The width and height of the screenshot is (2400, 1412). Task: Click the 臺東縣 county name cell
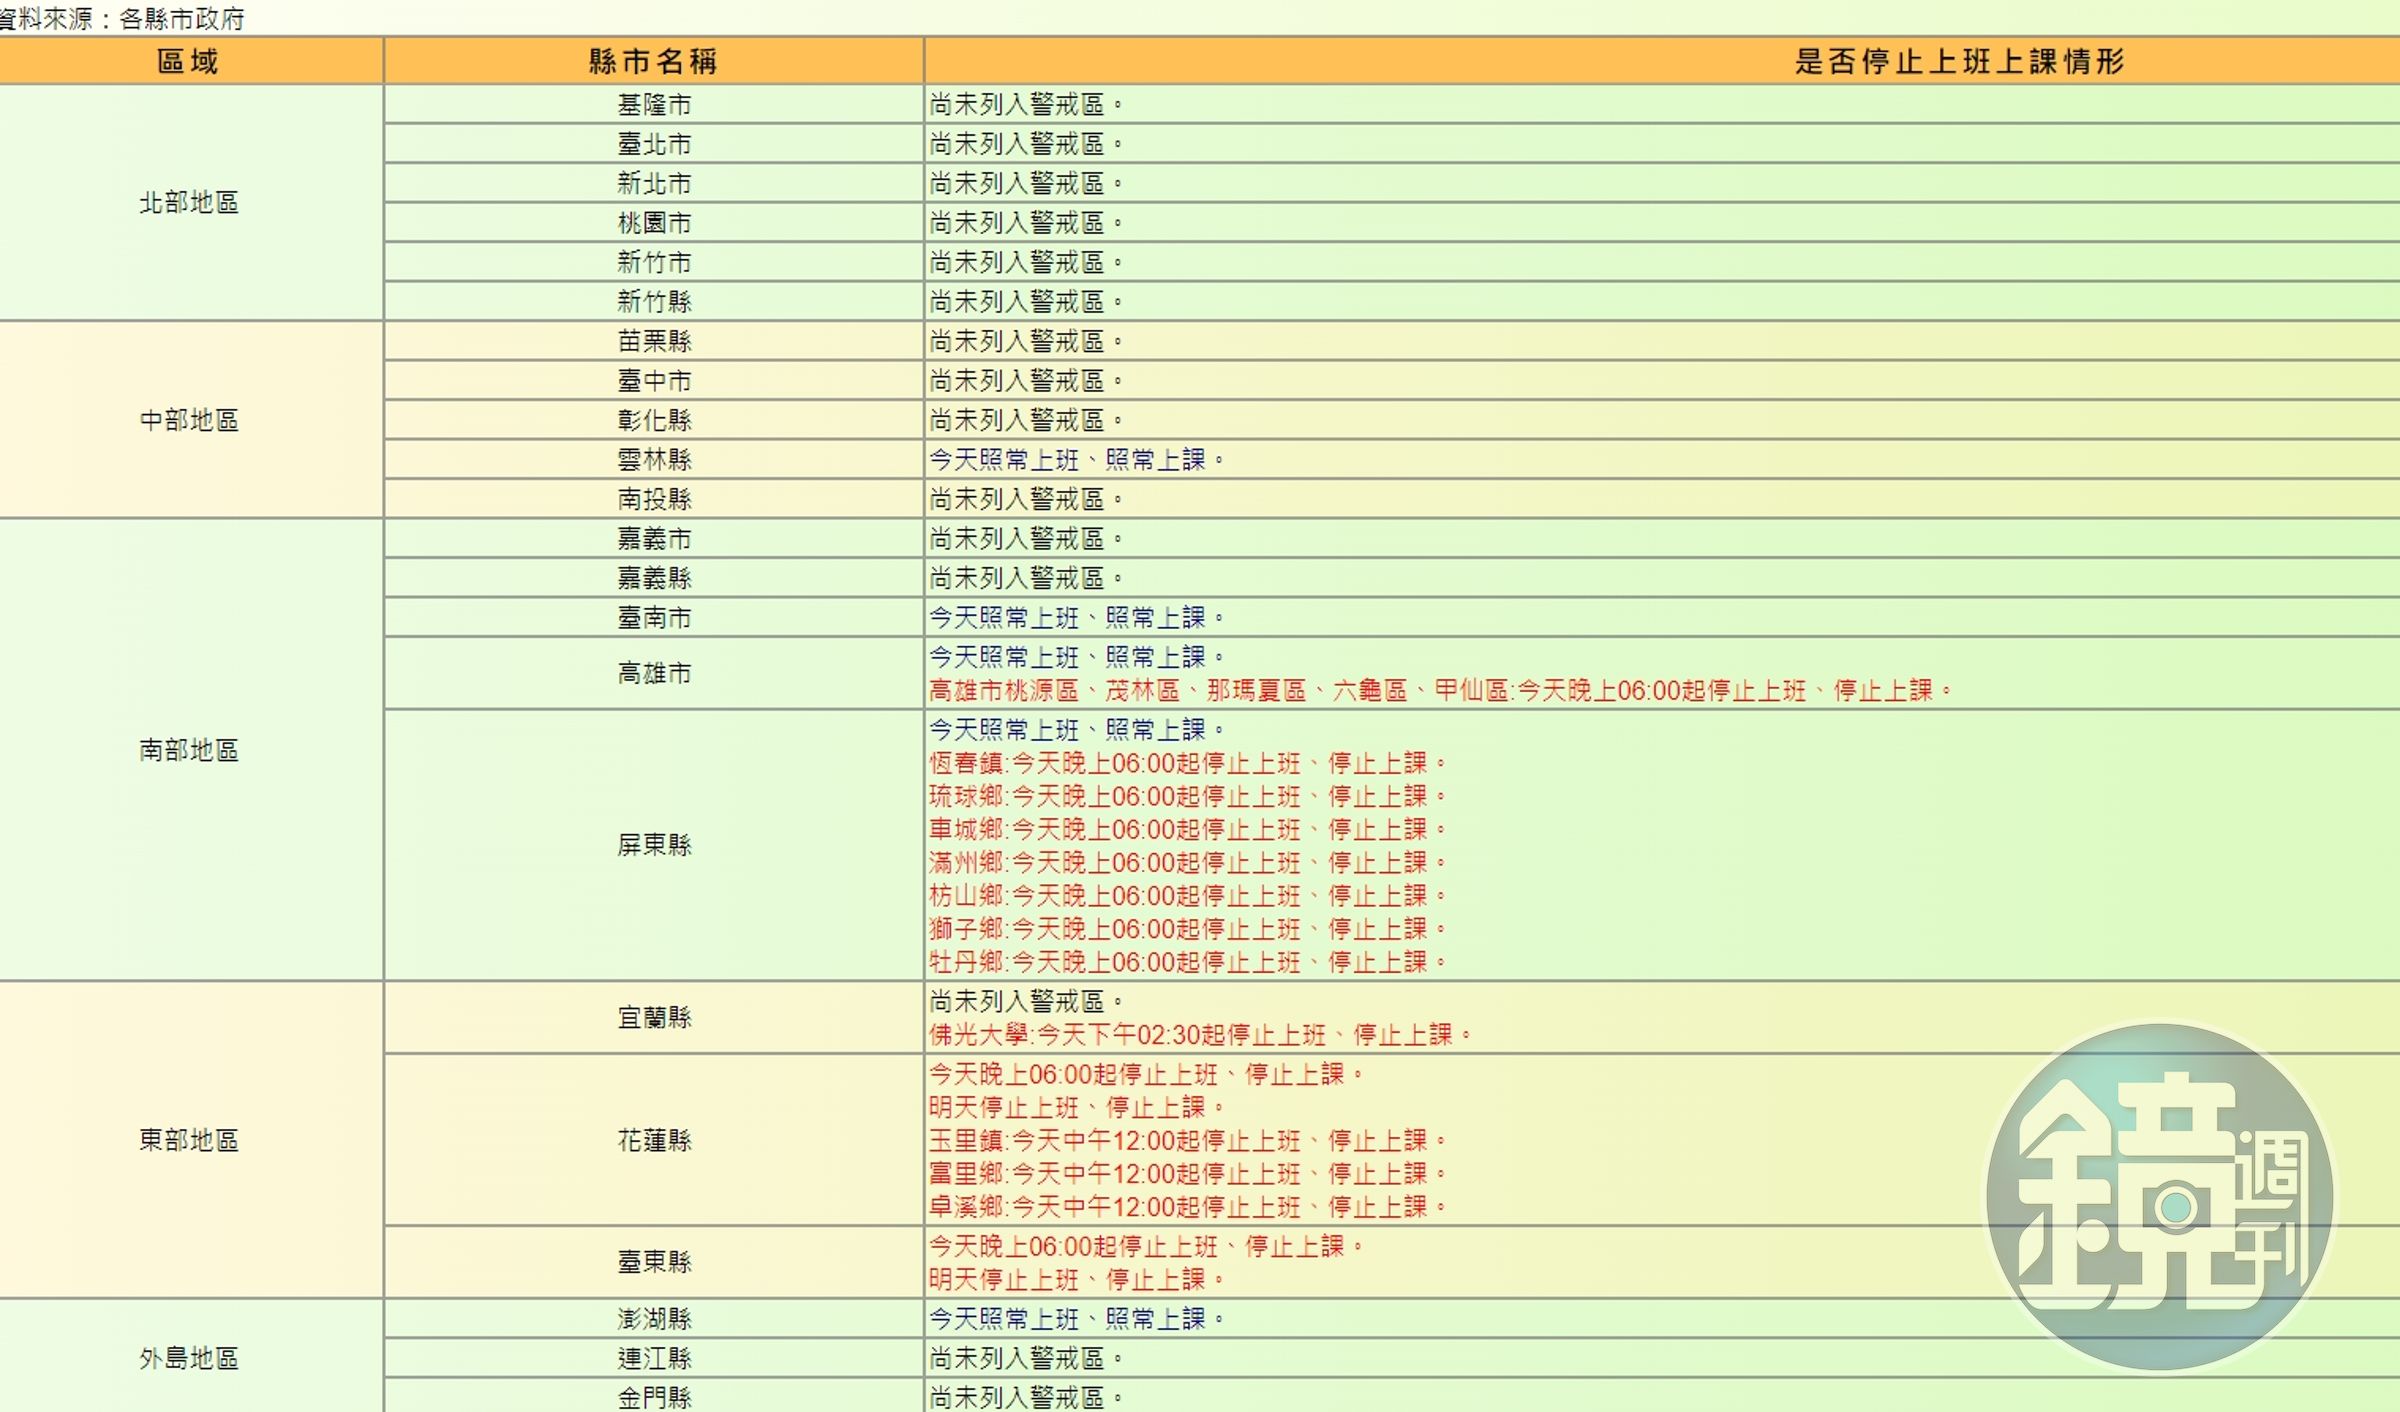point(654,1262)
